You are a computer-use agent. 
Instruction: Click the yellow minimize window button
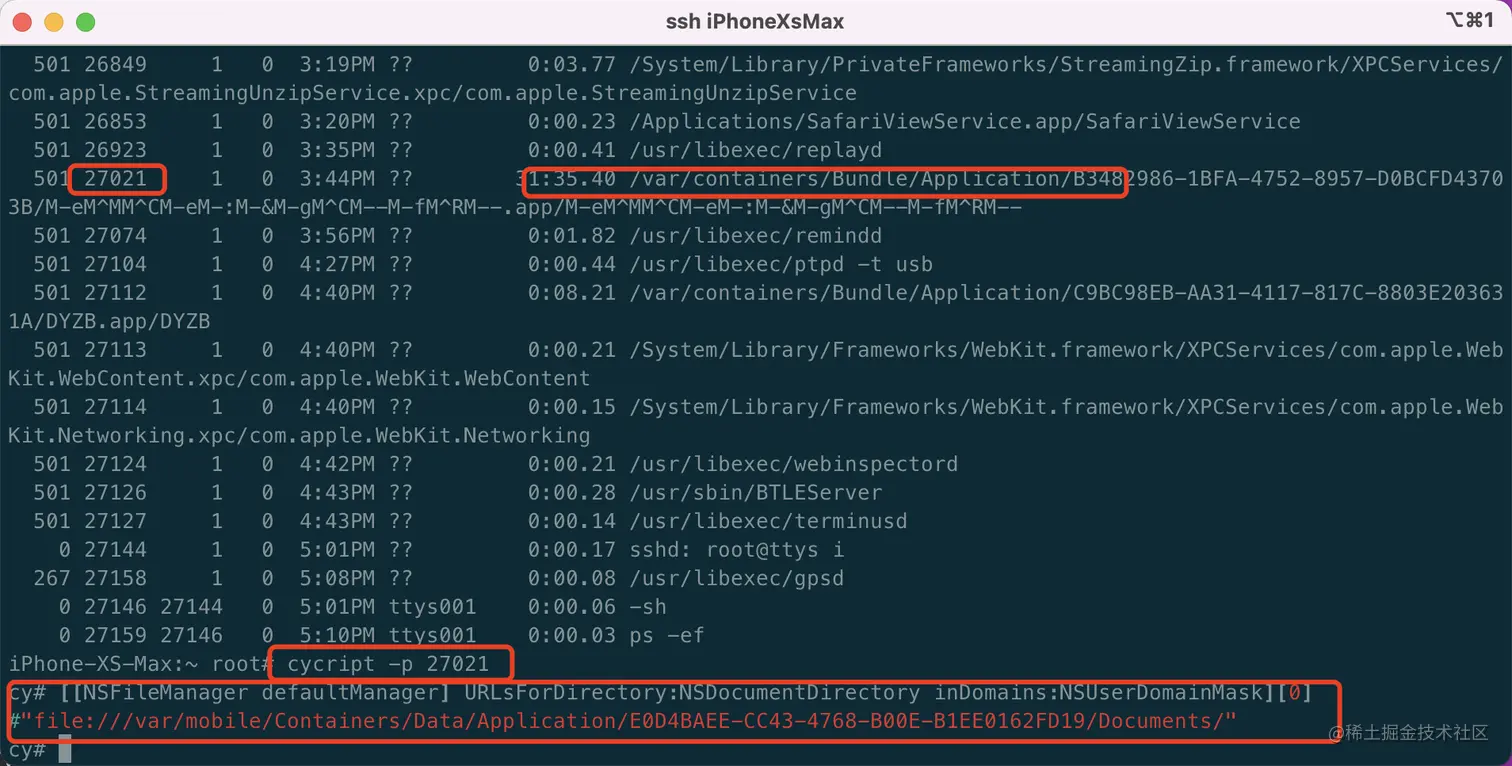point(53,21)
